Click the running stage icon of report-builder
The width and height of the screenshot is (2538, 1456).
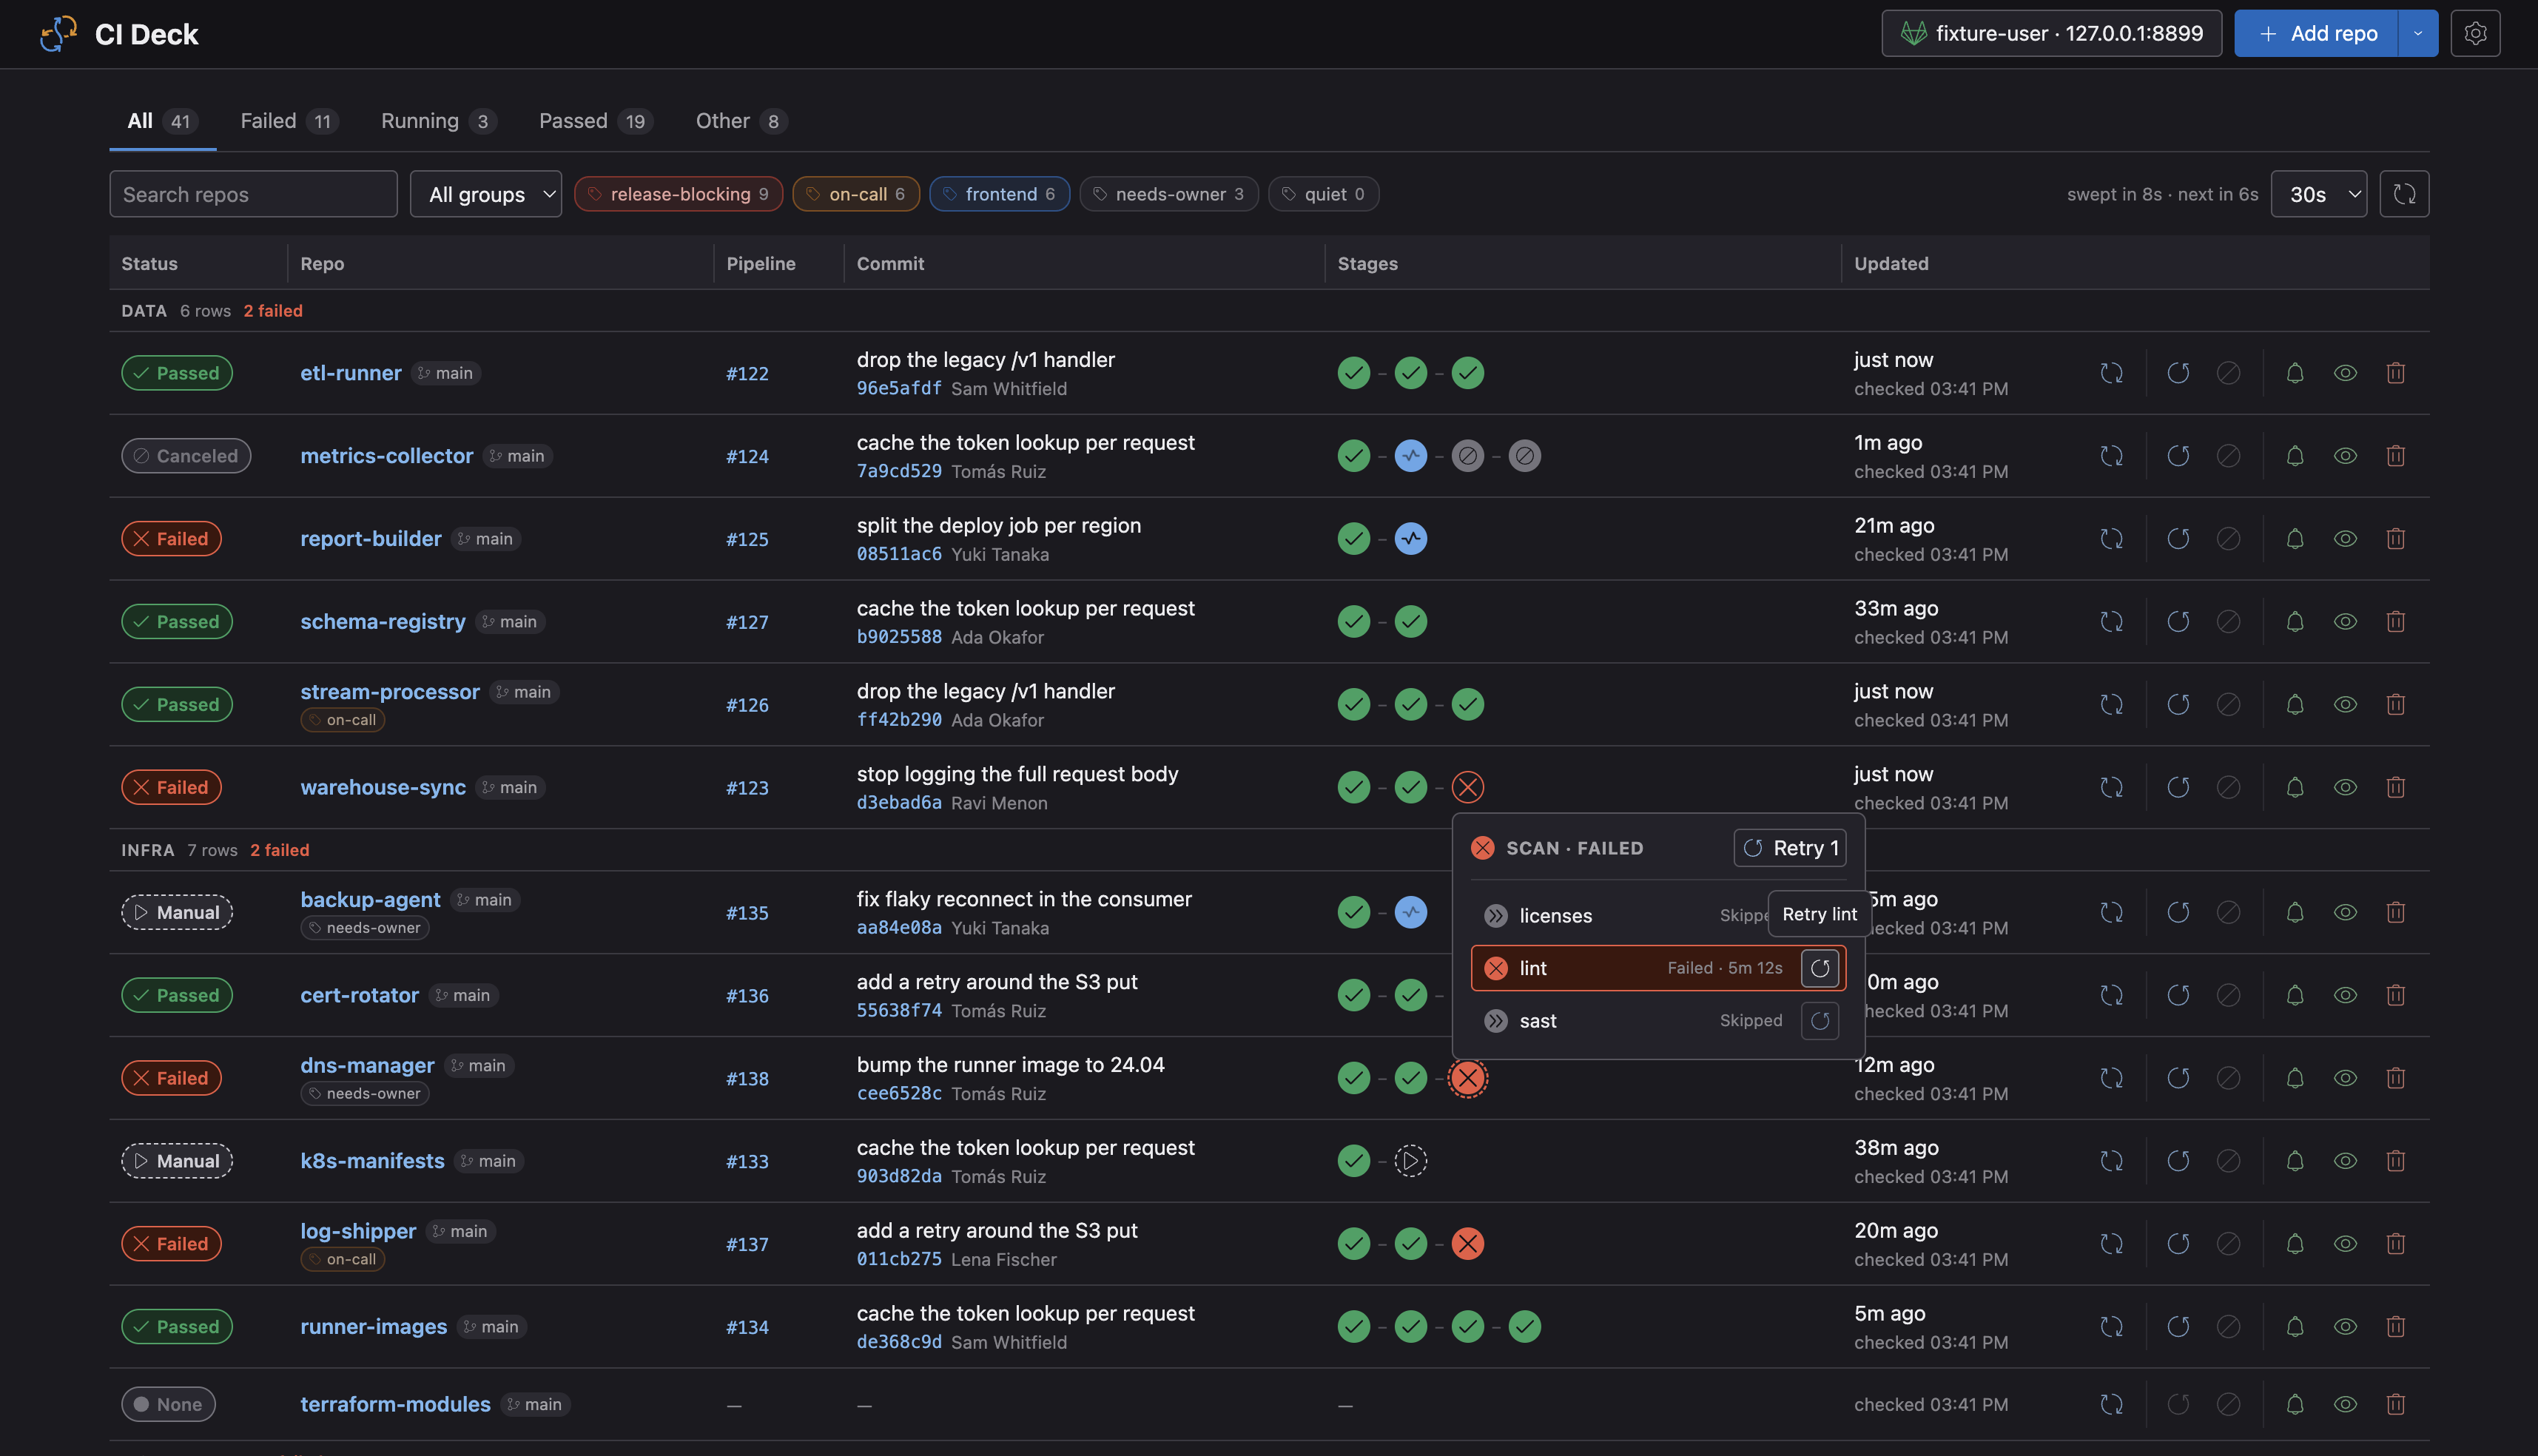coord(1410,539)
